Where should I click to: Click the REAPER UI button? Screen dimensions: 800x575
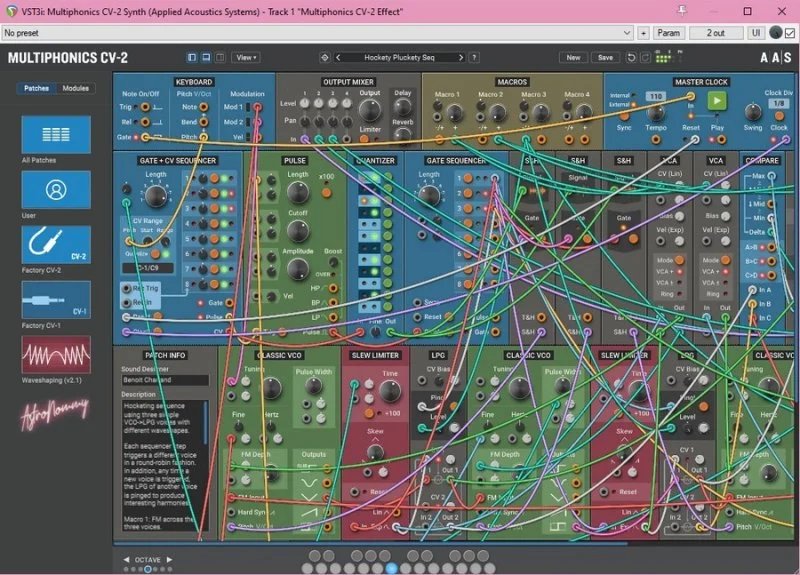(756, 33)
